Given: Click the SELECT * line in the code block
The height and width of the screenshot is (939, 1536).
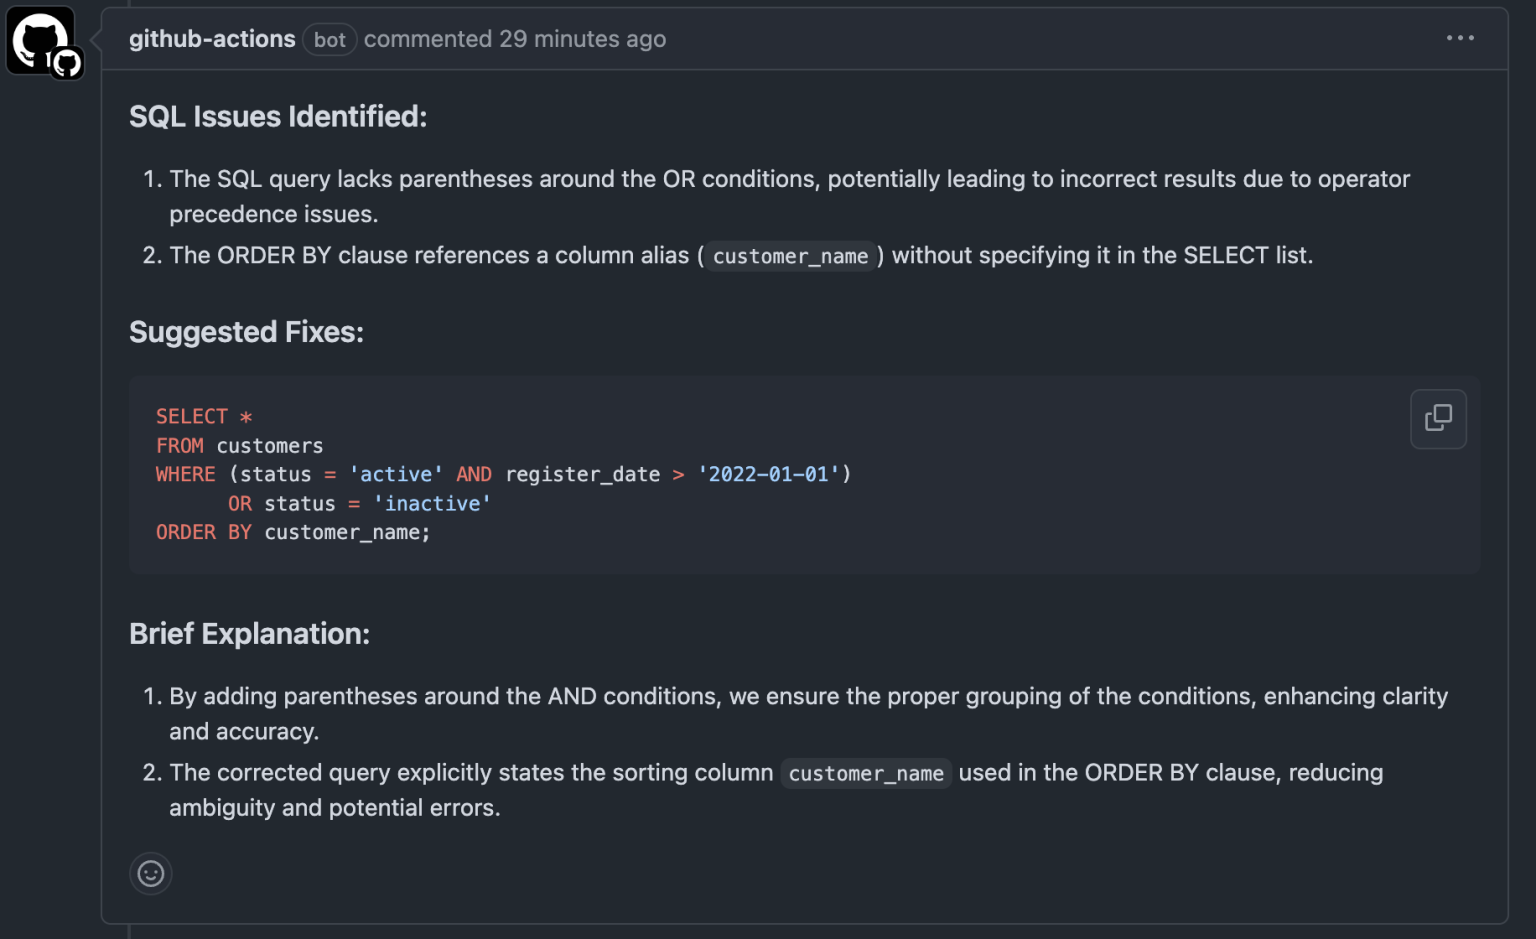Looking at the screenshot, I should (204, 416).
